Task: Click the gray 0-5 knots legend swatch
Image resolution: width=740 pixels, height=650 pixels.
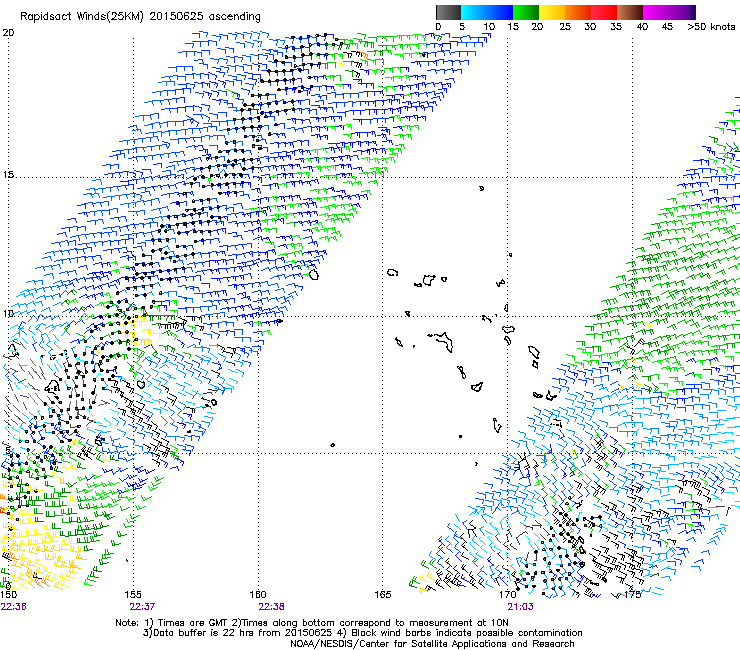Action: (x=448, y=12)
